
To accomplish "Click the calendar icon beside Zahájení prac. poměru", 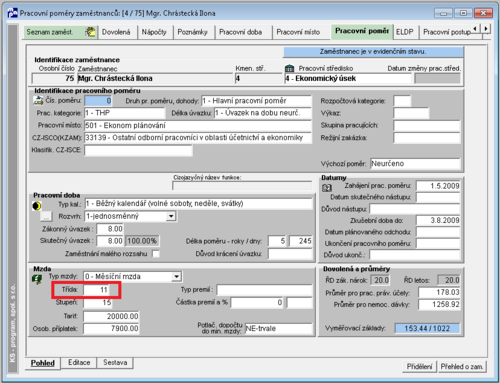I will pos(327,188).
